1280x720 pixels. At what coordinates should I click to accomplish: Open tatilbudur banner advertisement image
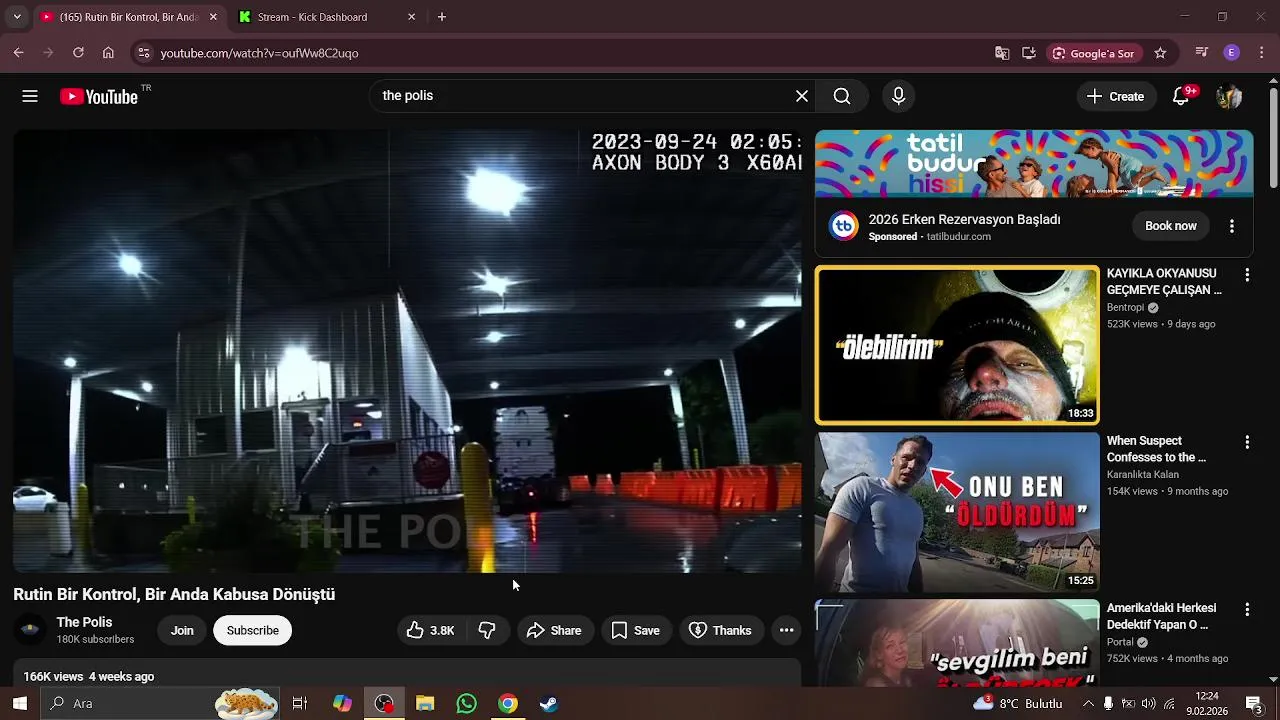[1034, 164]
